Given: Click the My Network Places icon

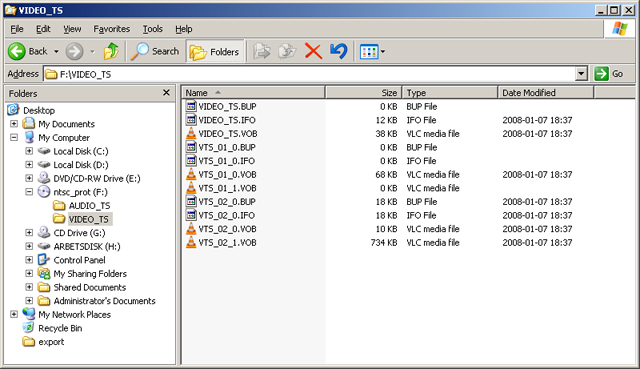Looking at the screenshot, I should 29,314.
